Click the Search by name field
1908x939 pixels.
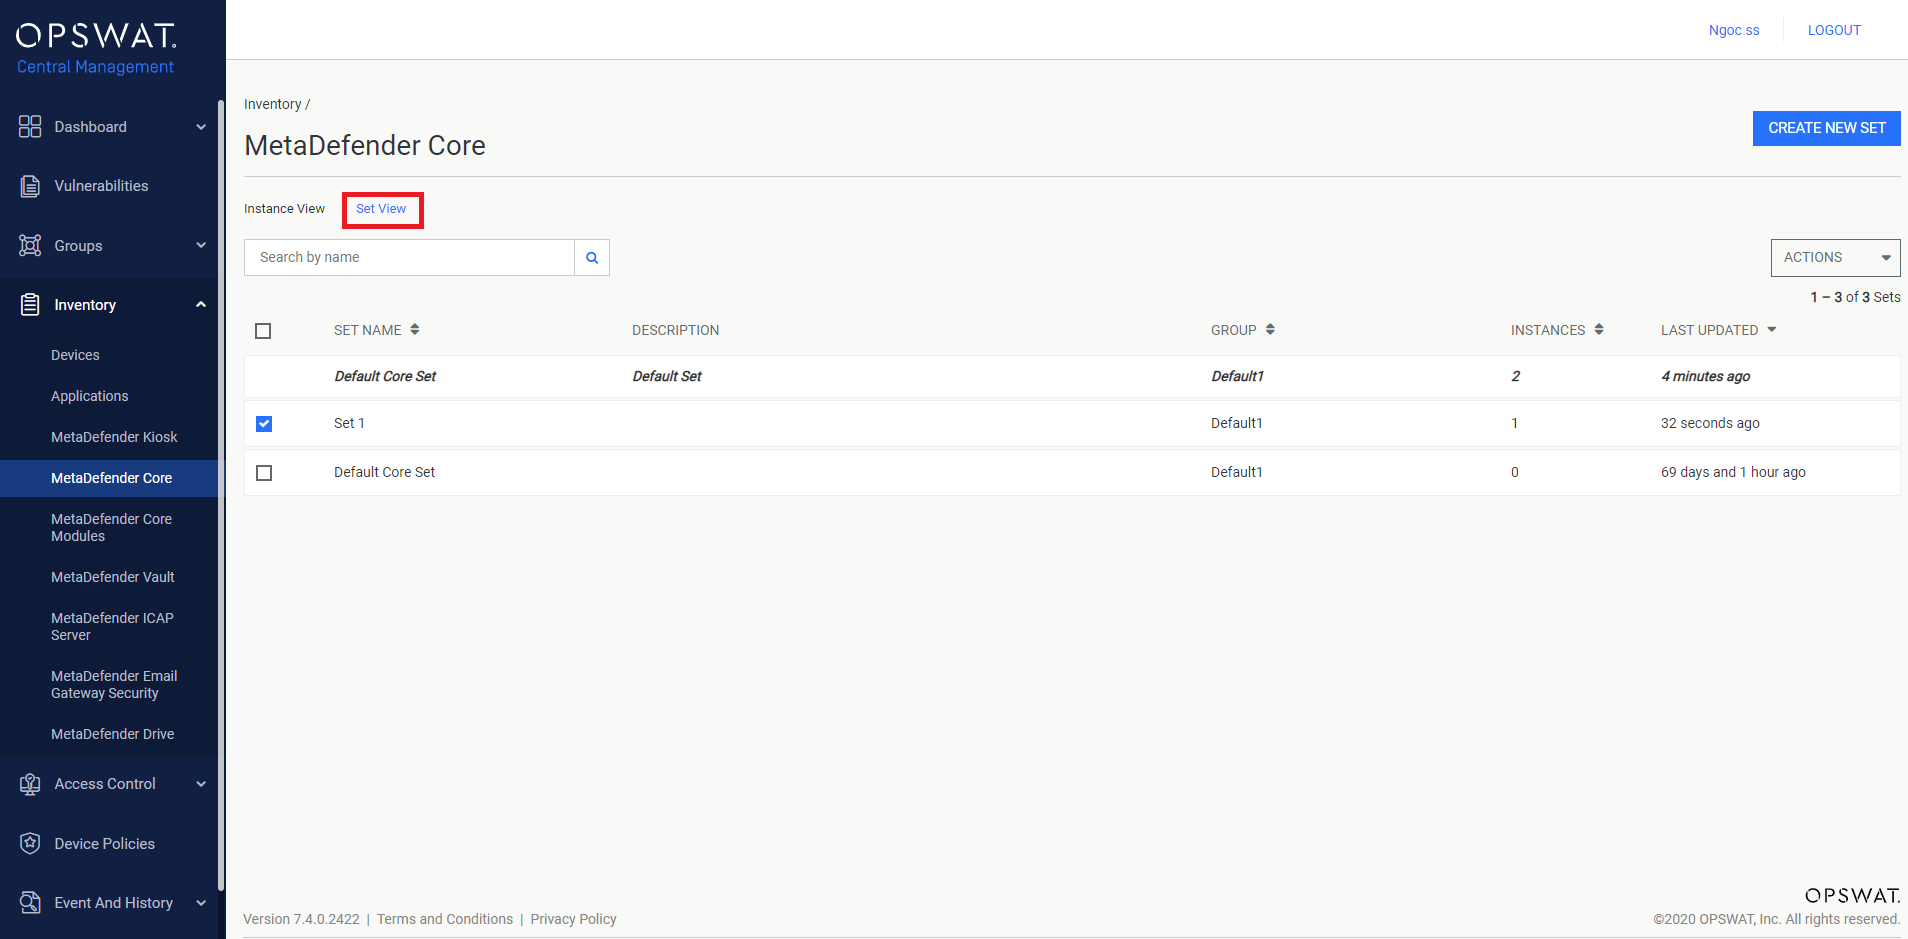click(x=409, y=257)
